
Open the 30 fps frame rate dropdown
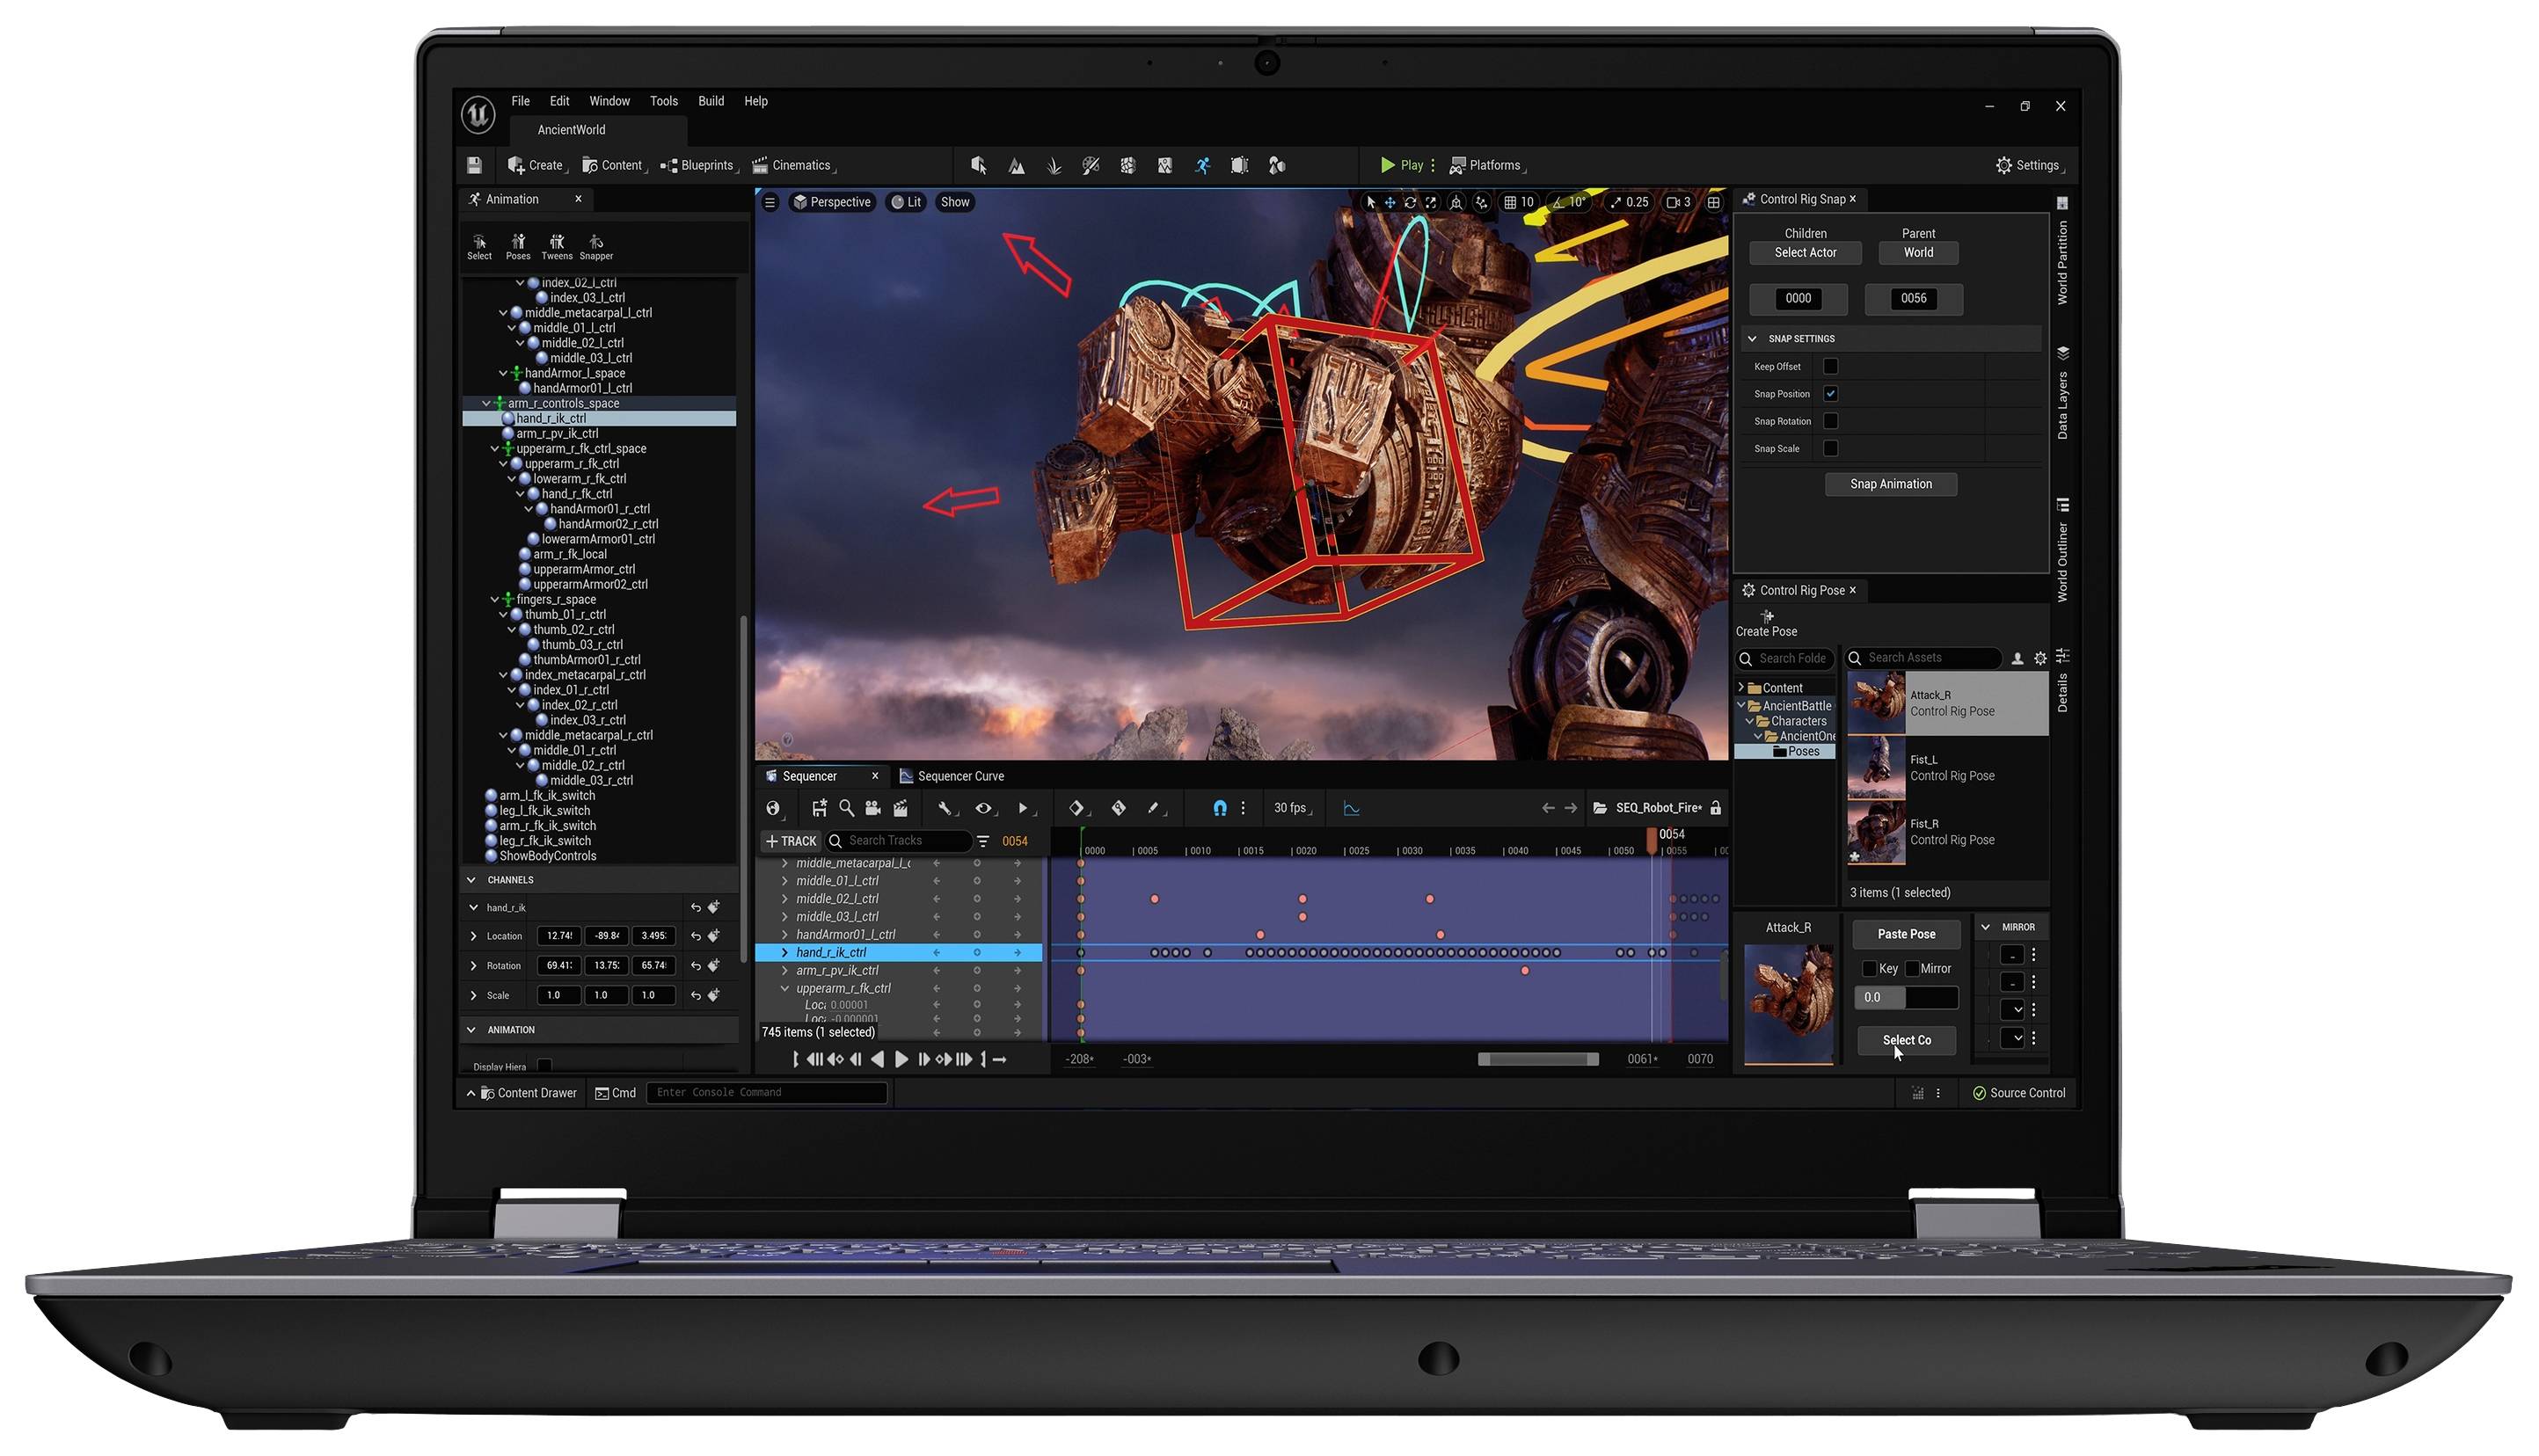(1293, 808)
